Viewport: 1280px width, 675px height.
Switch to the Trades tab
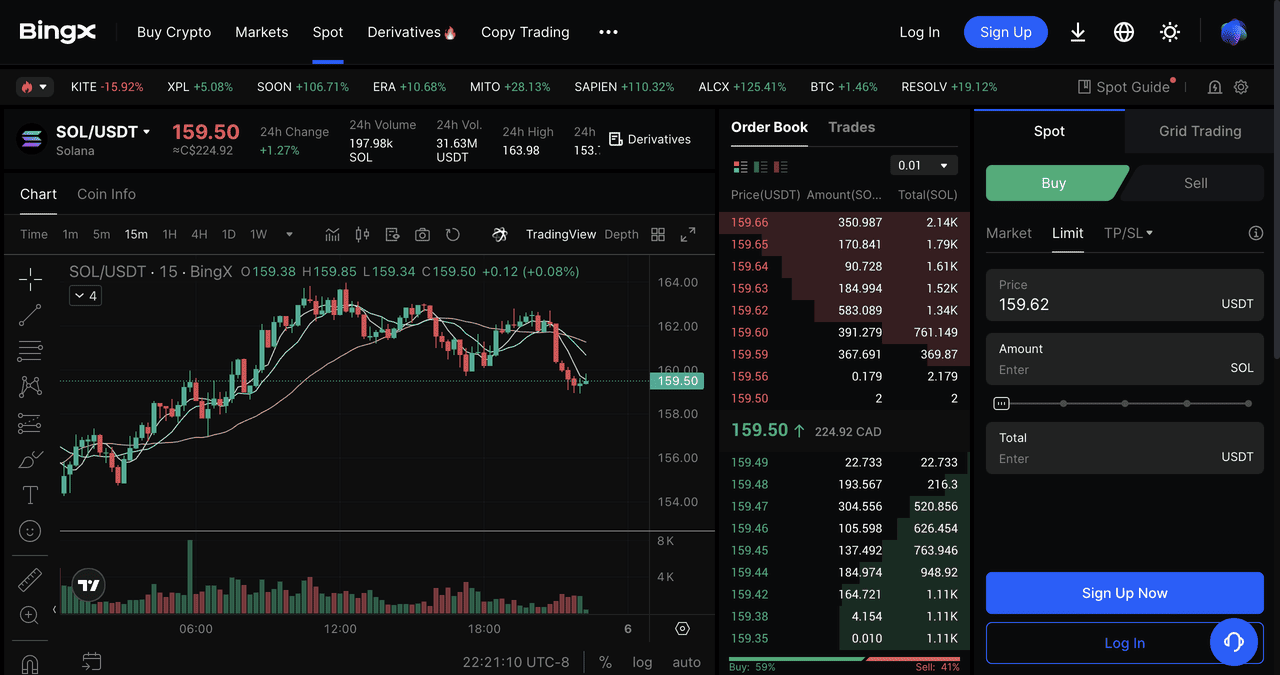[x=851, y=127]
